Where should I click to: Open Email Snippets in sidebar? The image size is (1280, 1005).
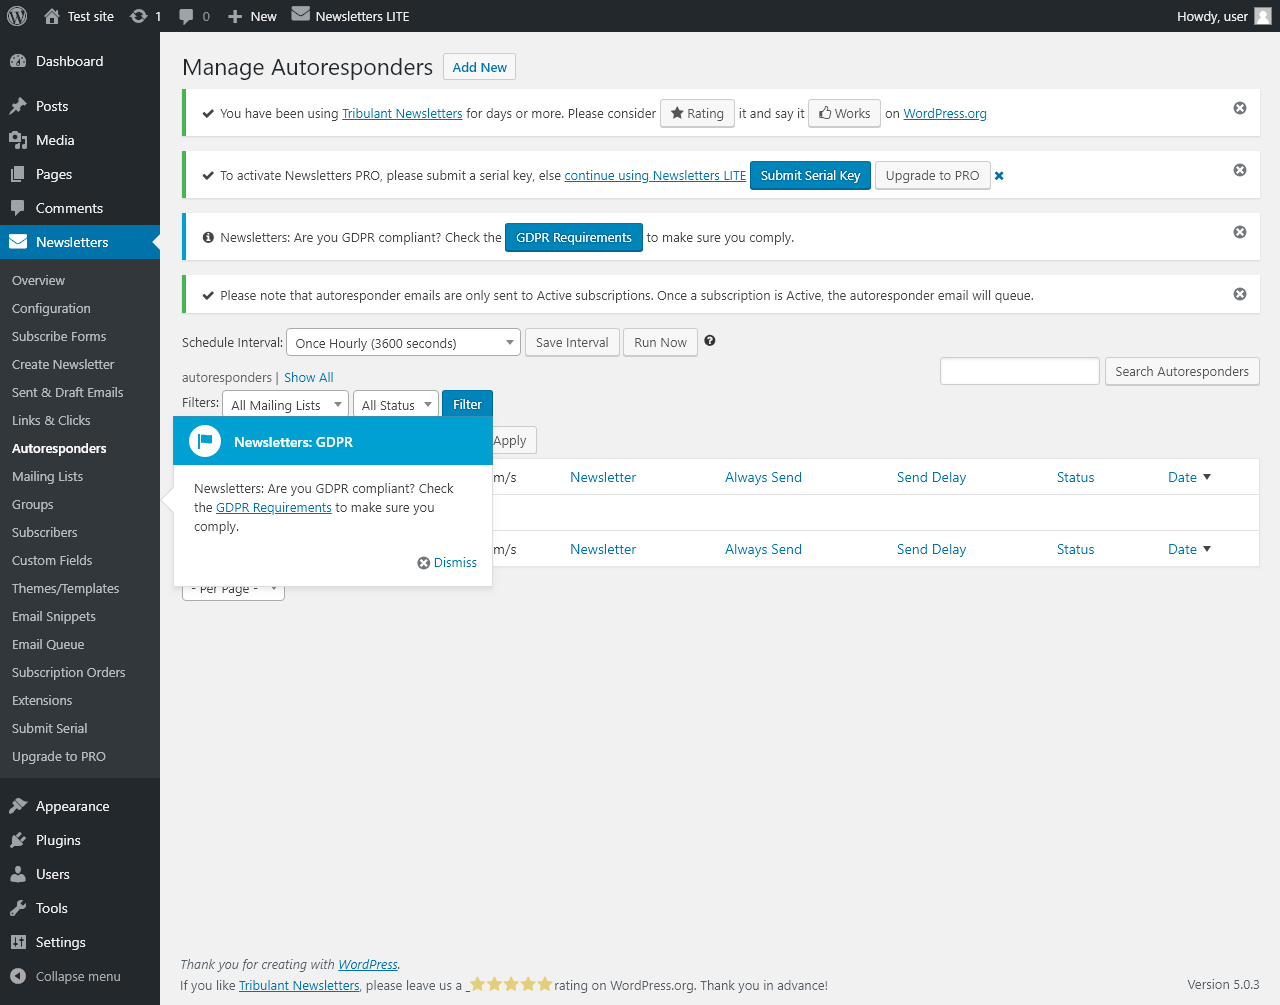tap(54, 617)
